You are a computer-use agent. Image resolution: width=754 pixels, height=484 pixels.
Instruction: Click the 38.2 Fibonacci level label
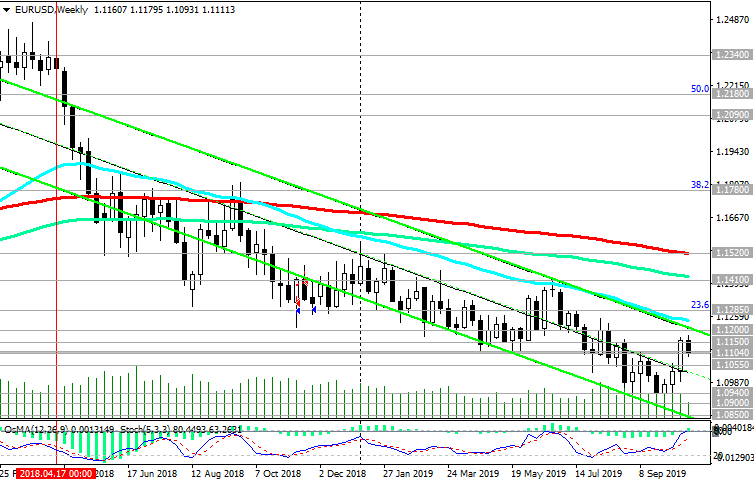click(x=700, y=185)
